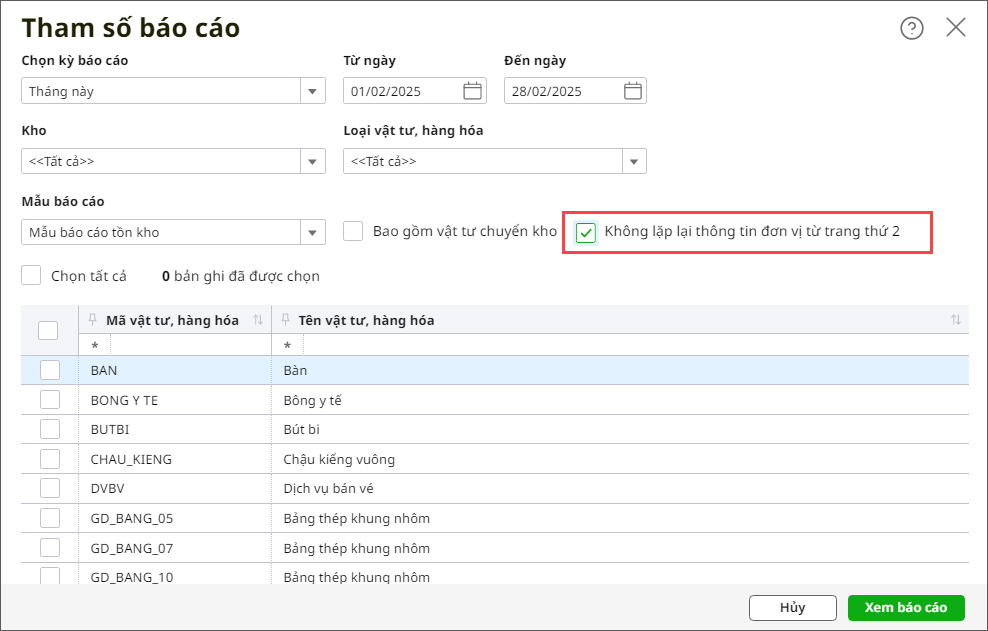Enable Bao gồm vật tư chuyển kho
Screen dimensions: 988x631
(353, 232)
